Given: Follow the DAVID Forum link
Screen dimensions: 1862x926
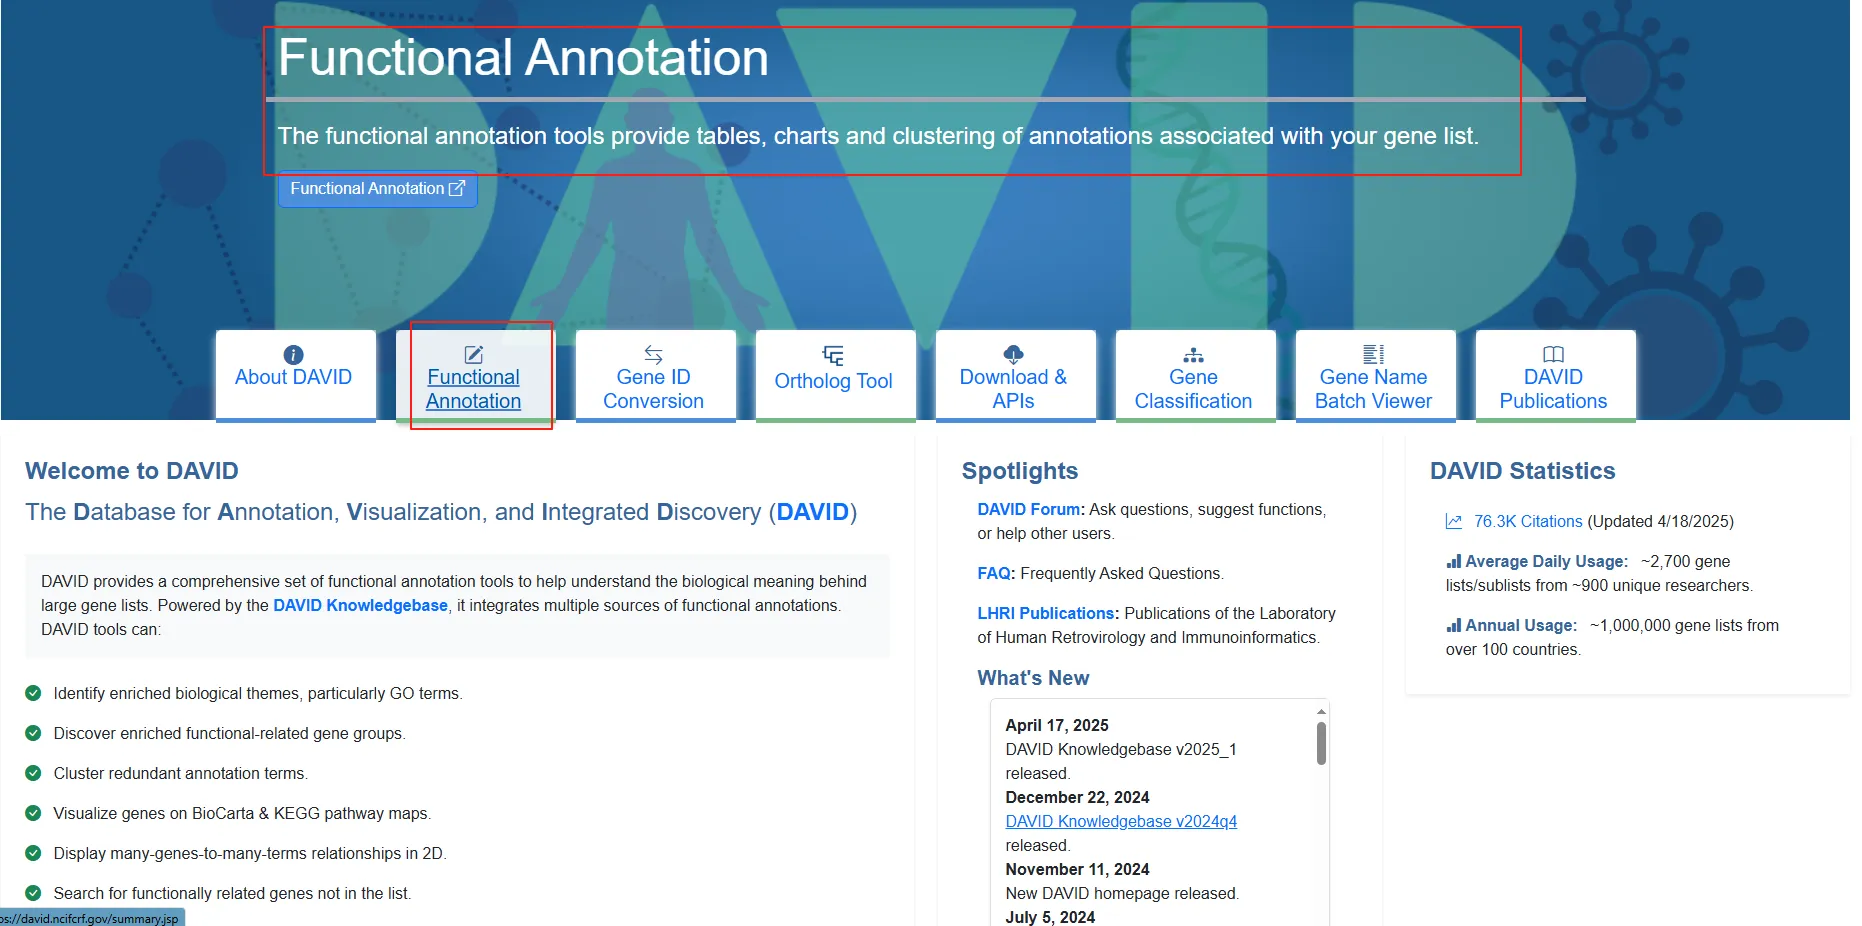Looking at the screenshot, I should coord(1028,509).
